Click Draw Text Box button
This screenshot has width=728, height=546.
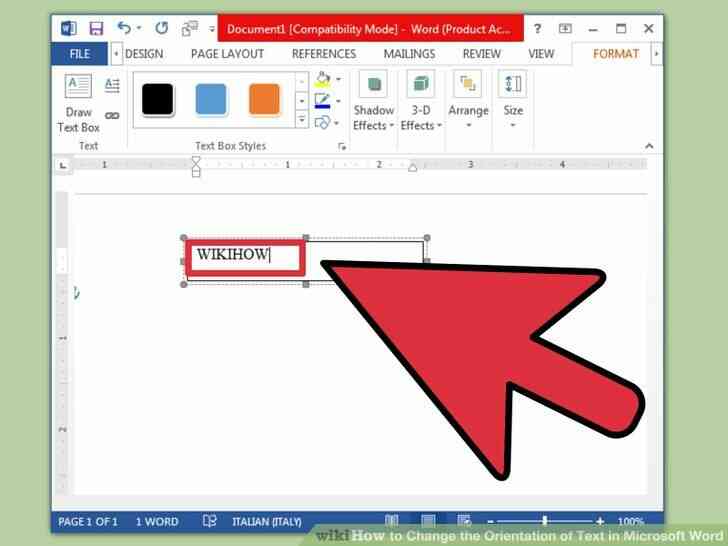78,104
